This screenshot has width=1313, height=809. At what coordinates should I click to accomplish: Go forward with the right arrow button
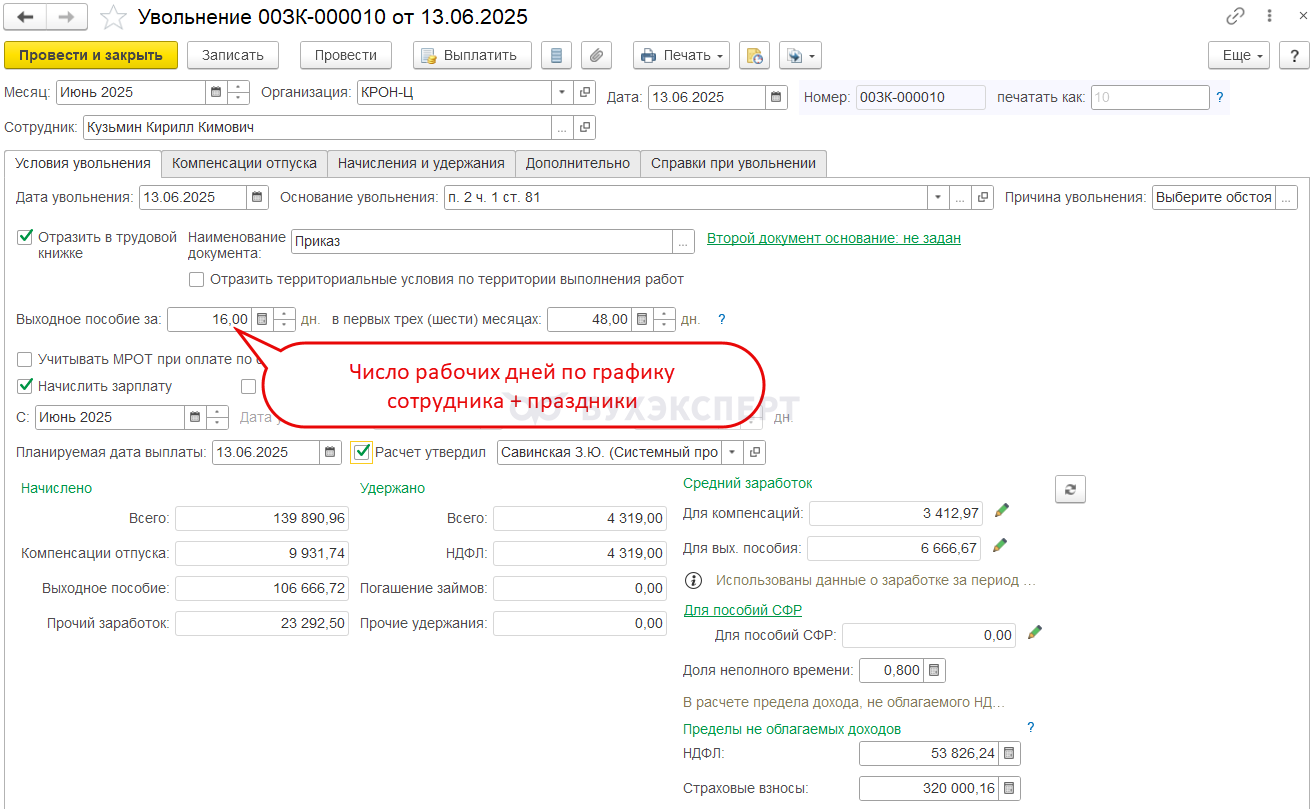click(67, 17)
